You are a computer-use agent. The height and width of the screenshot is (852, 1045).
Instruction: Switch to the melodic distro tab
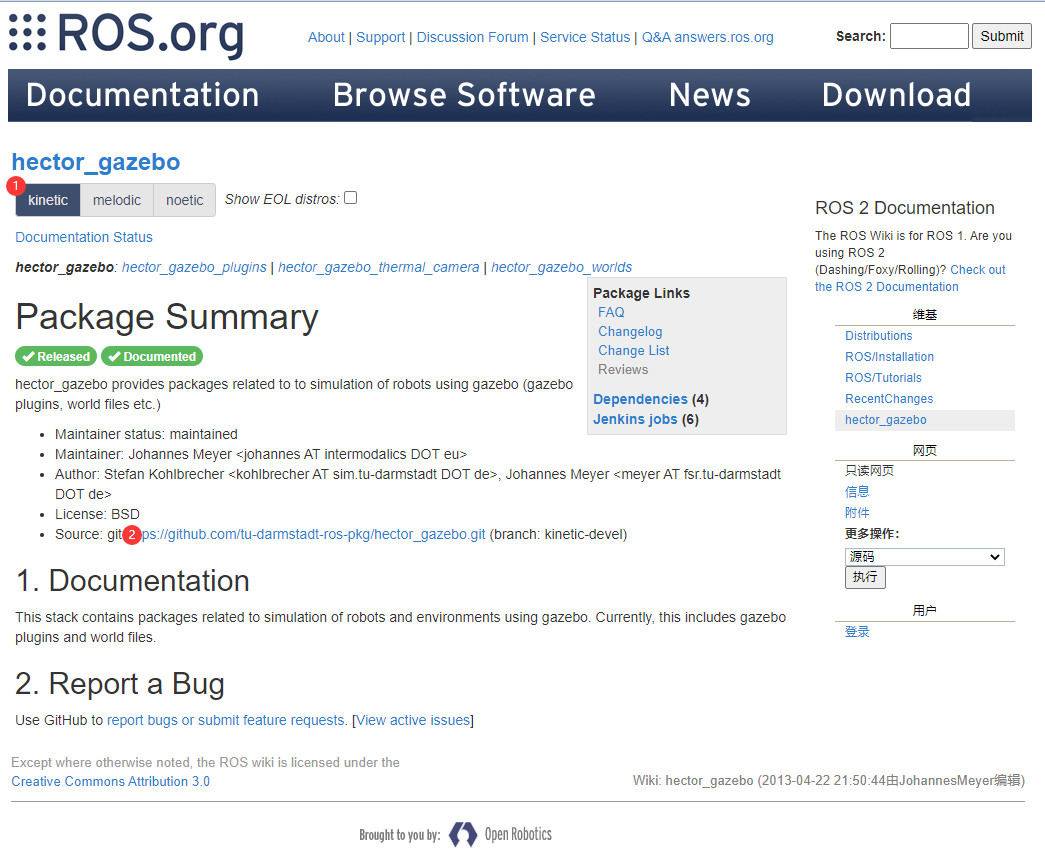[117, 200]
